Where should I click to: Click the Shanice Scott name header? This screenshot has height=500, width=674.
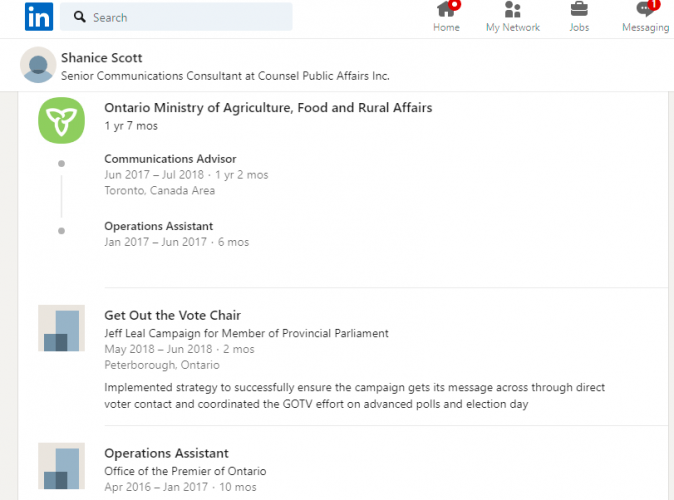pos(101,58)
